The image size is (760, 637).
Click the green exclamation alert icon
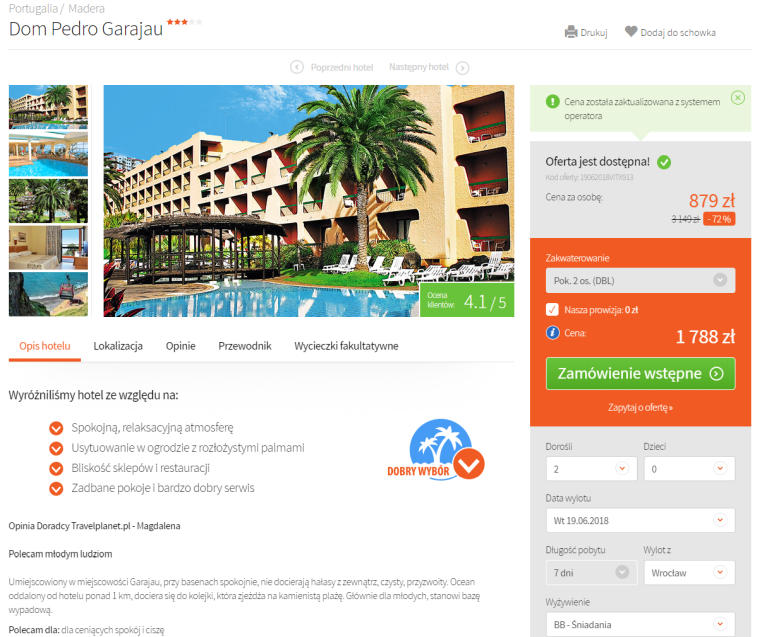(553, 102)
